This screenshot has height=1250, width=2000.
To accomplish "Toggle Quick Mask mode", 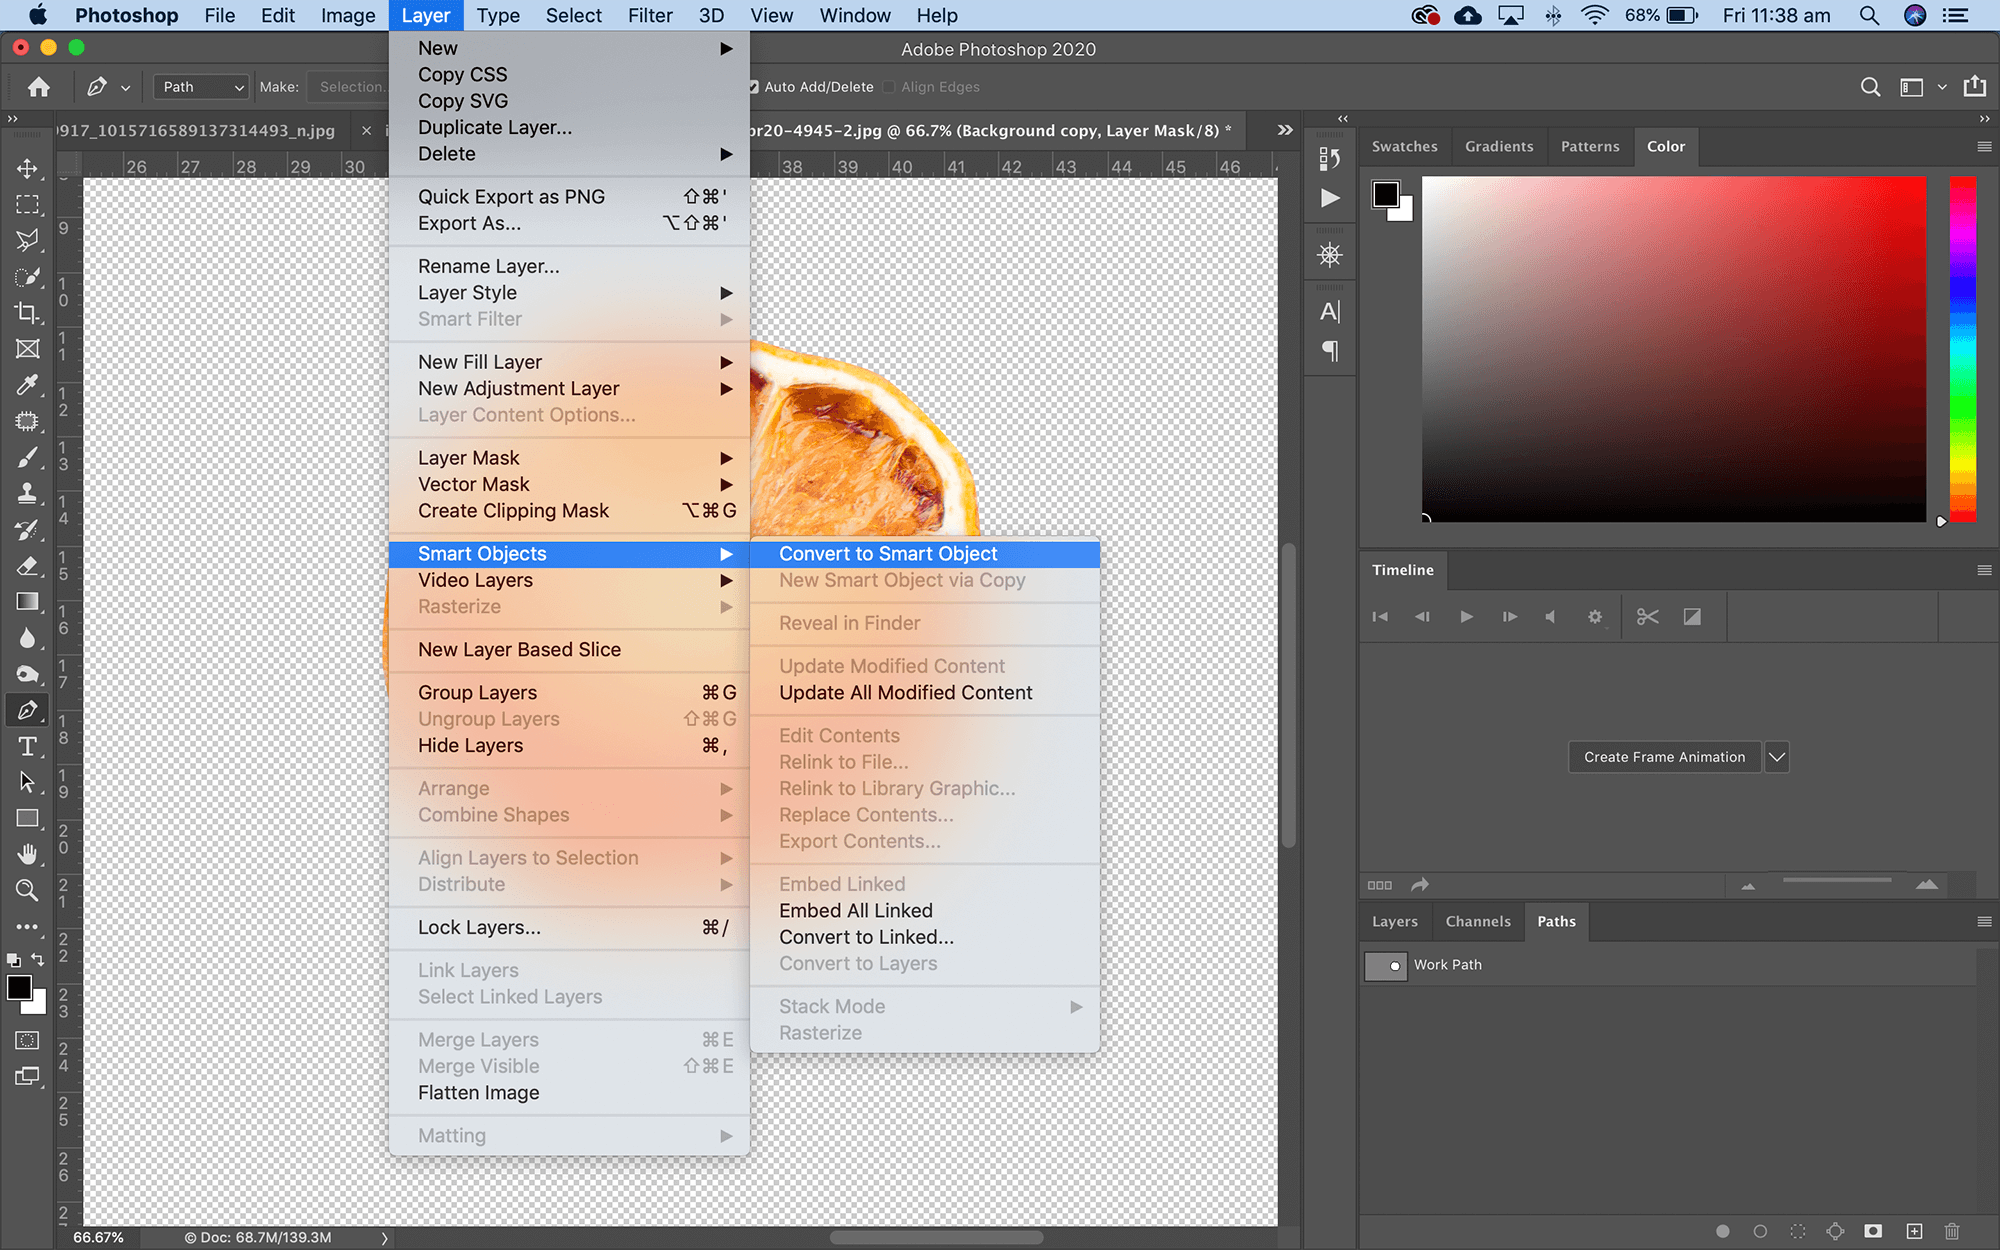I will [27, 1040].
